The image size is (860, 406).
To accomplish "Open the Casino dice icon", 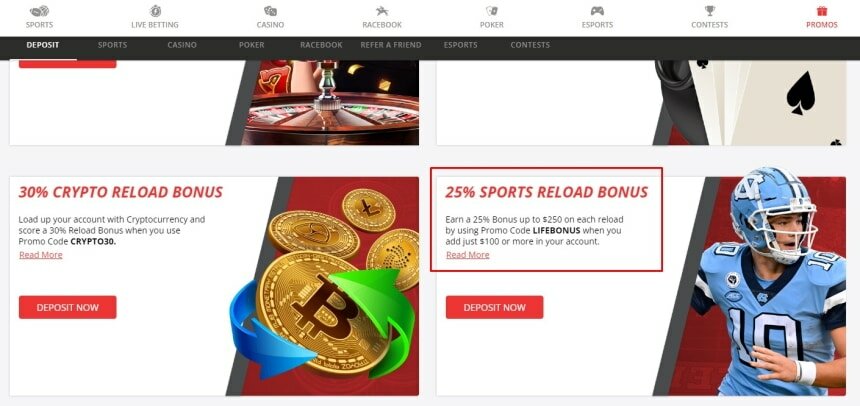I will pyautogui.click(x=270, y=11).
